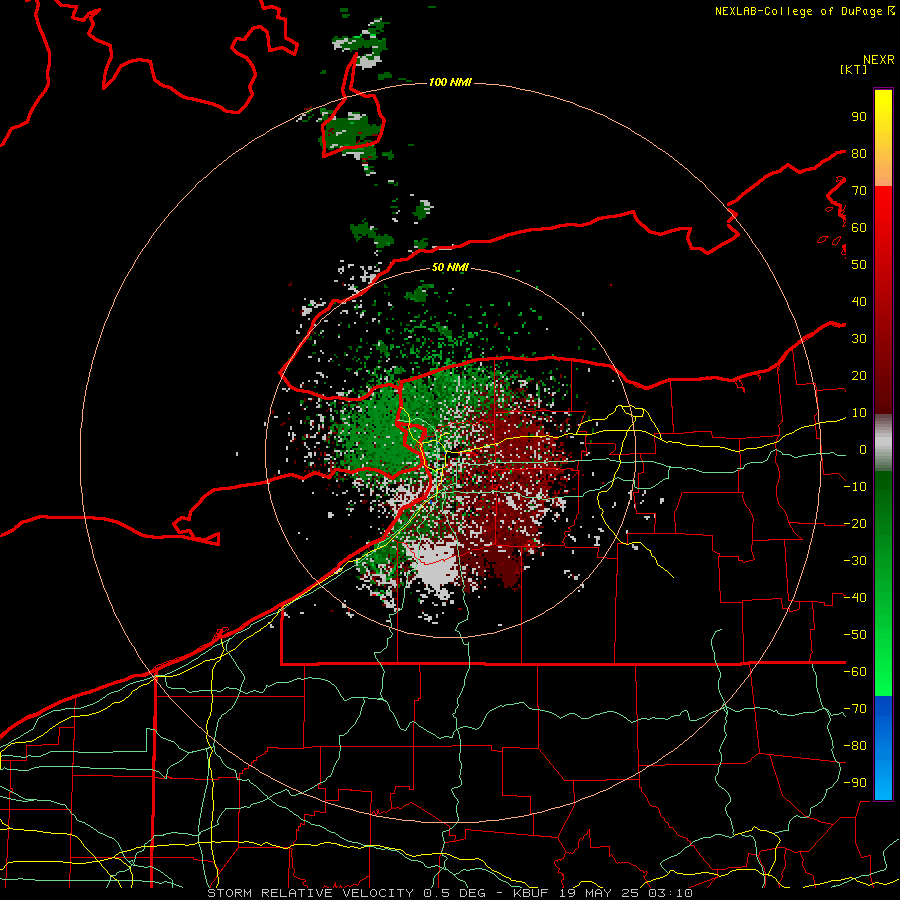This screenshot has width=900, height=900.
Task: Select the positive 90 scale label
Action: coord(859,117)
